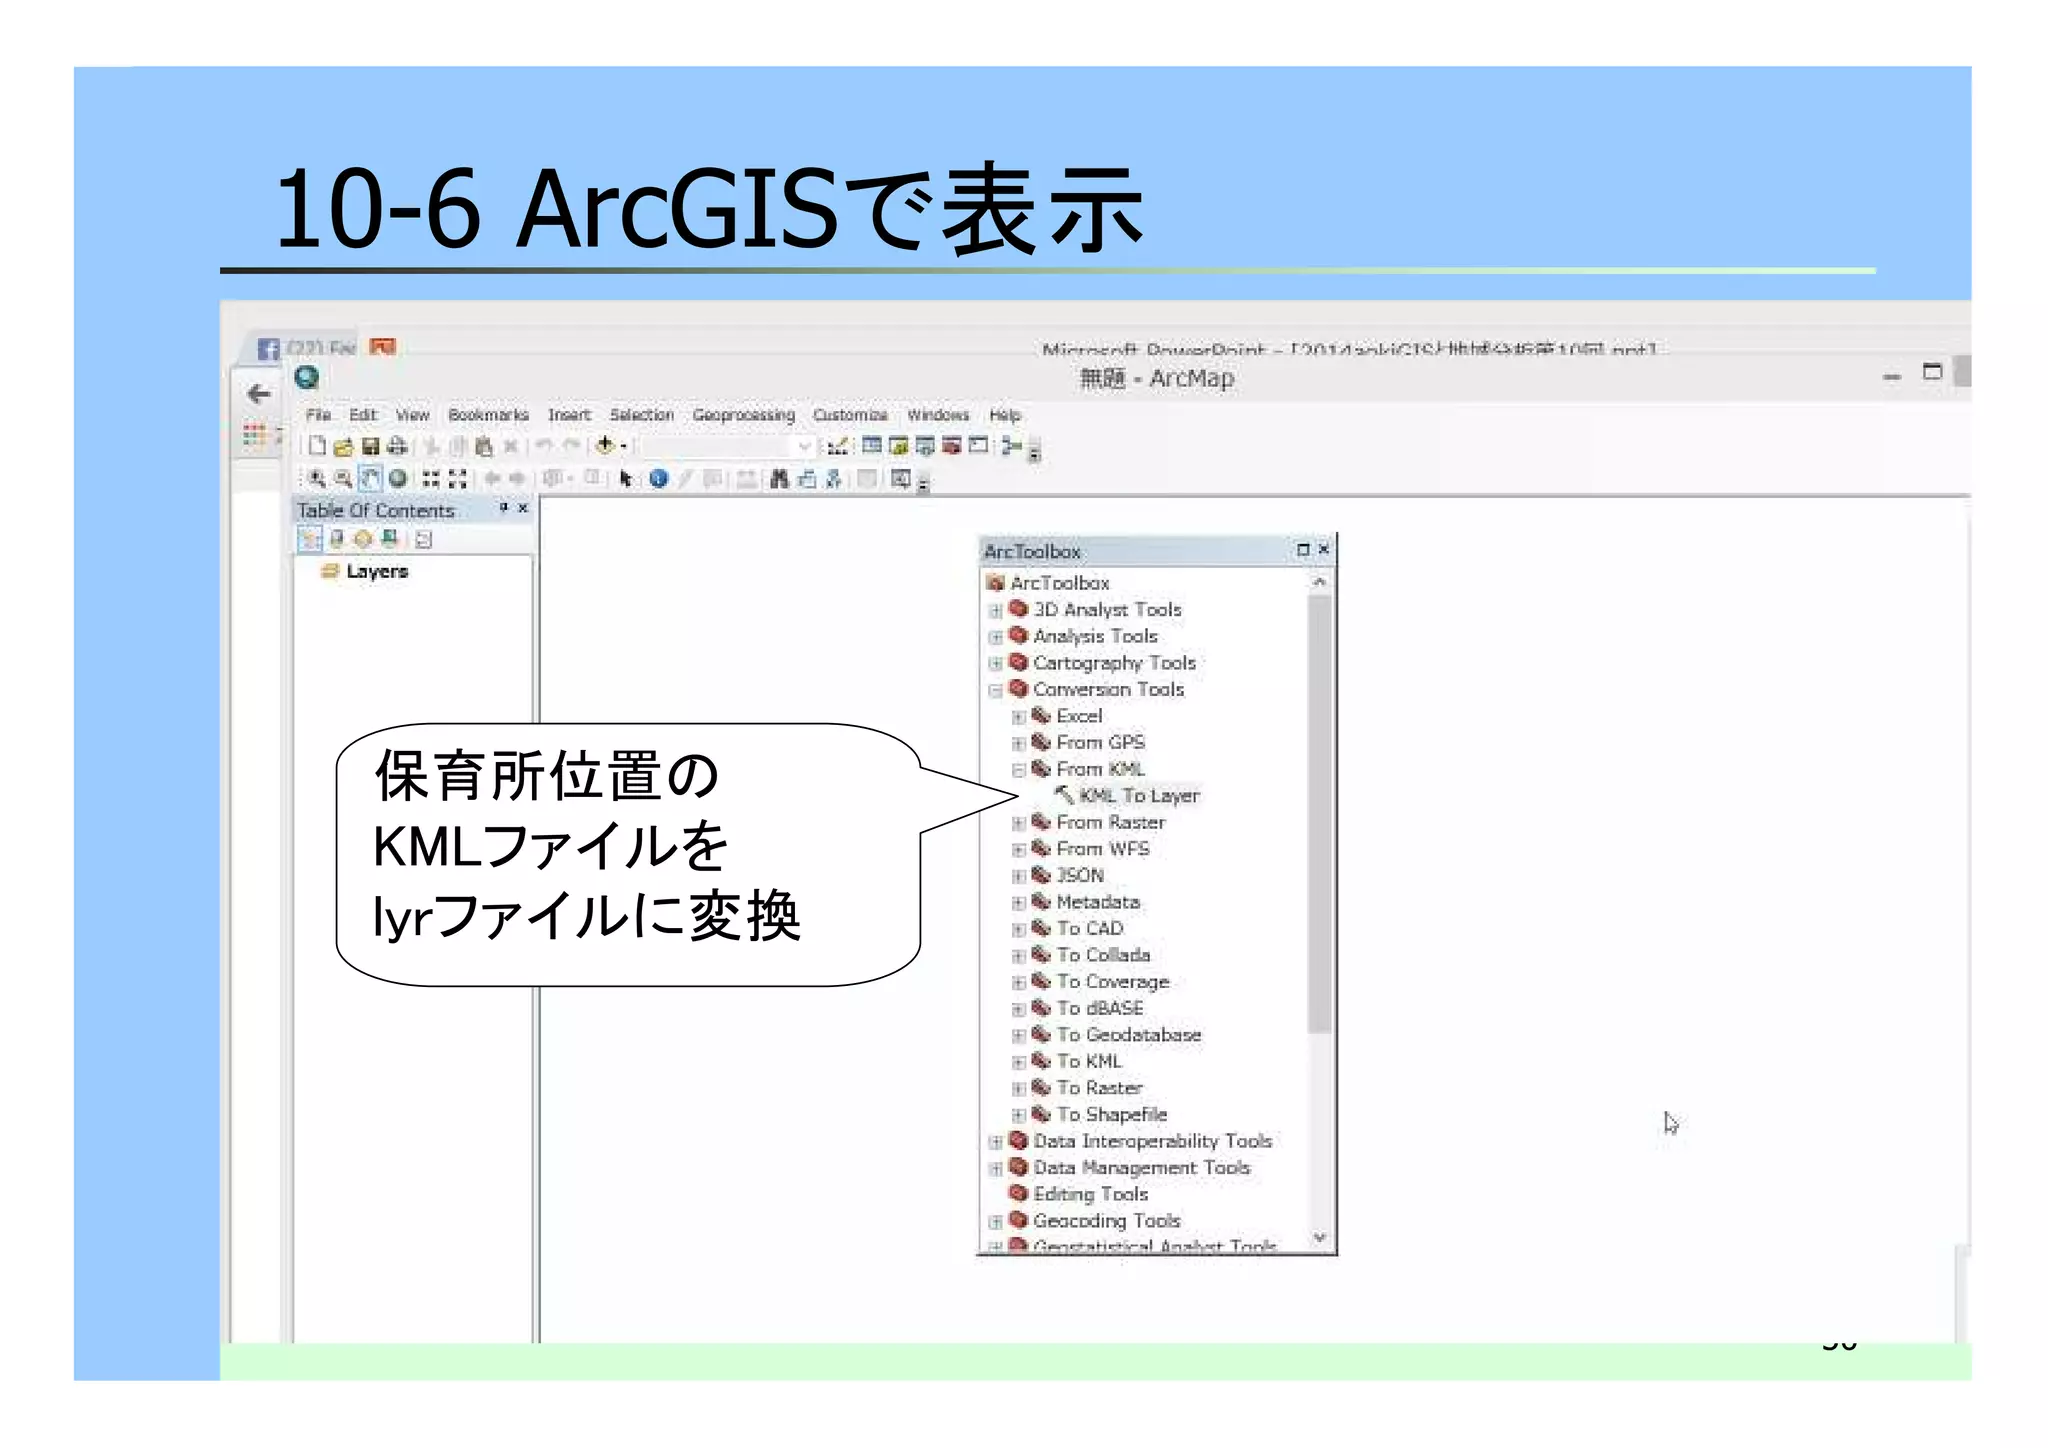Pin the Table Of Contents panel
Viewport: 2048px width, 1448px height.
point(504,508)
